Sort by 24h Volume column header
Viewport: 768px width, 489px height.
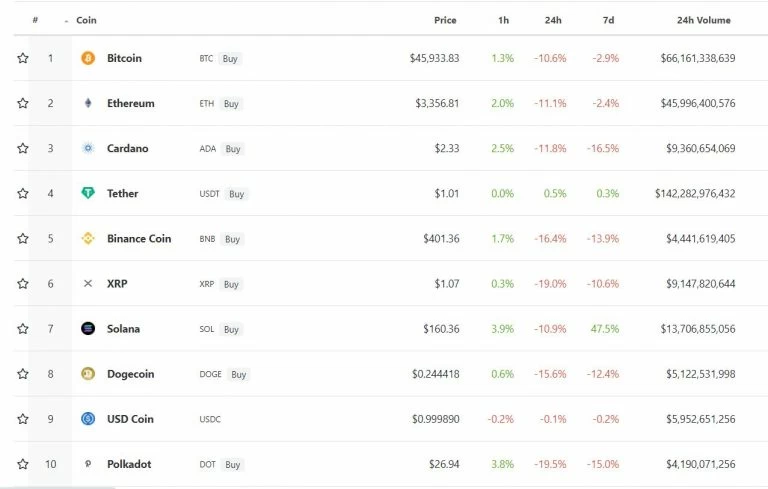click(x=703, y=20)
